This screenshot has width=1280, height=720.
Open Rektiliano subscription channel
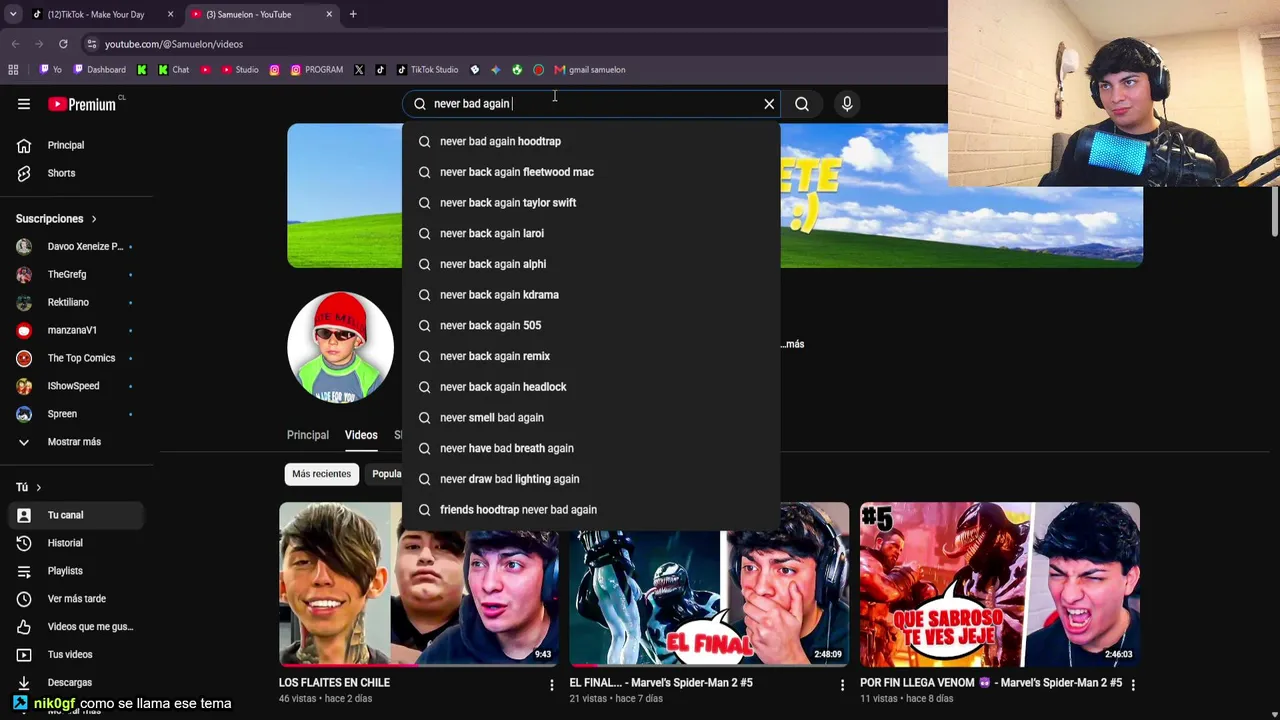76,302
